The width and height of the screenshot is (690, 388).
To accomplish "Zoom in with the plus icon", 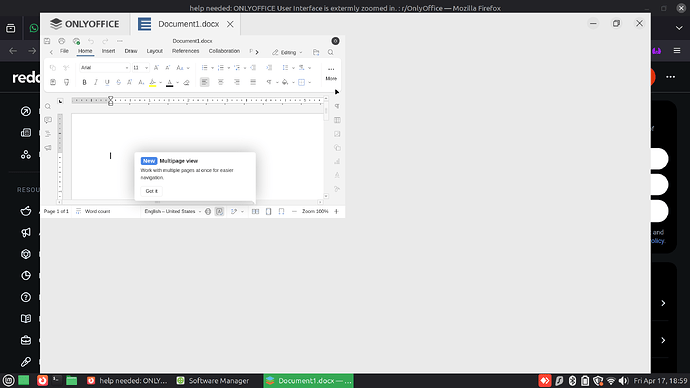I will (337, 212).
